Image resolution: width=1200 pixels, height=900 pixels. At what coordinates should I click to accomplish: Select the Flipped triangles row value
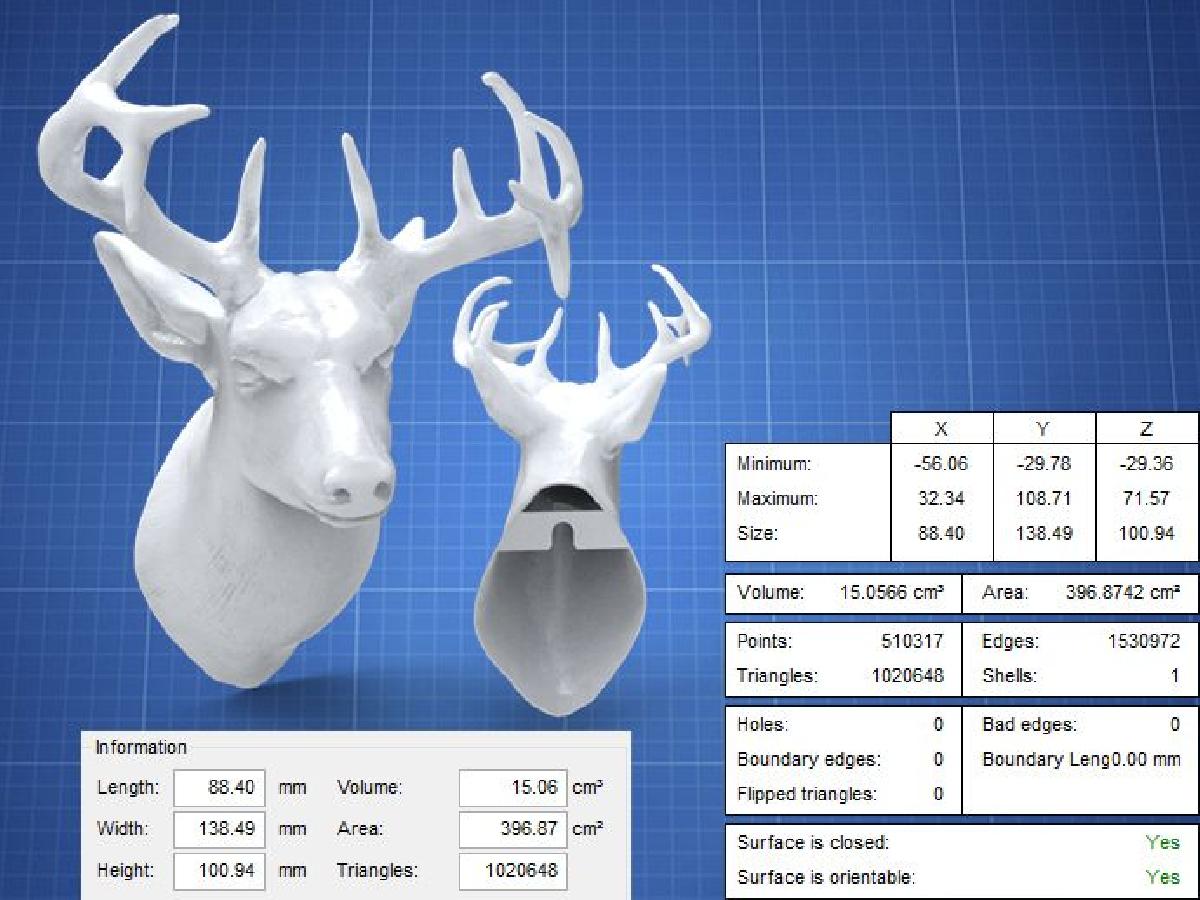pyautogui.click(x=938, y=794)
